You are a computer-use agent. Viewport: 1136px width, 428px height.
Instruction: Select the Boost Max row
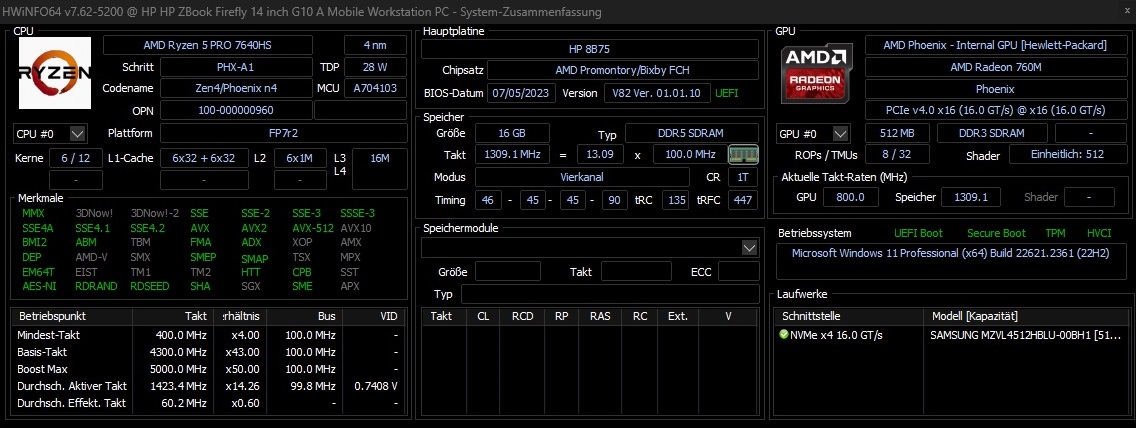(209, 369)
